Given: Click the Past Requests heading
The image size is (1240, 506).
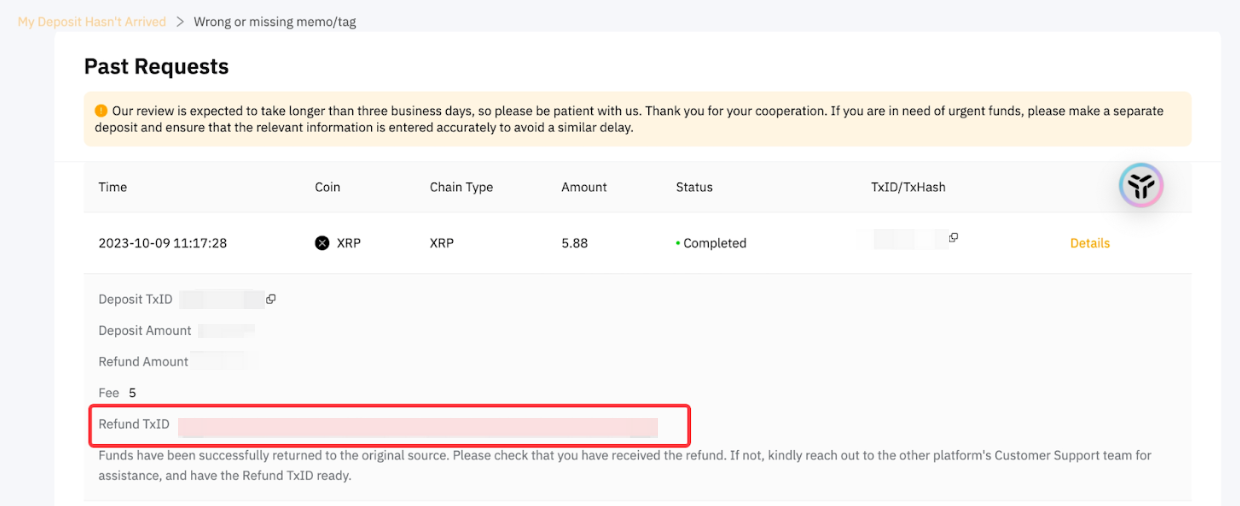Looking at the screenshot, I should coord(156,67).
